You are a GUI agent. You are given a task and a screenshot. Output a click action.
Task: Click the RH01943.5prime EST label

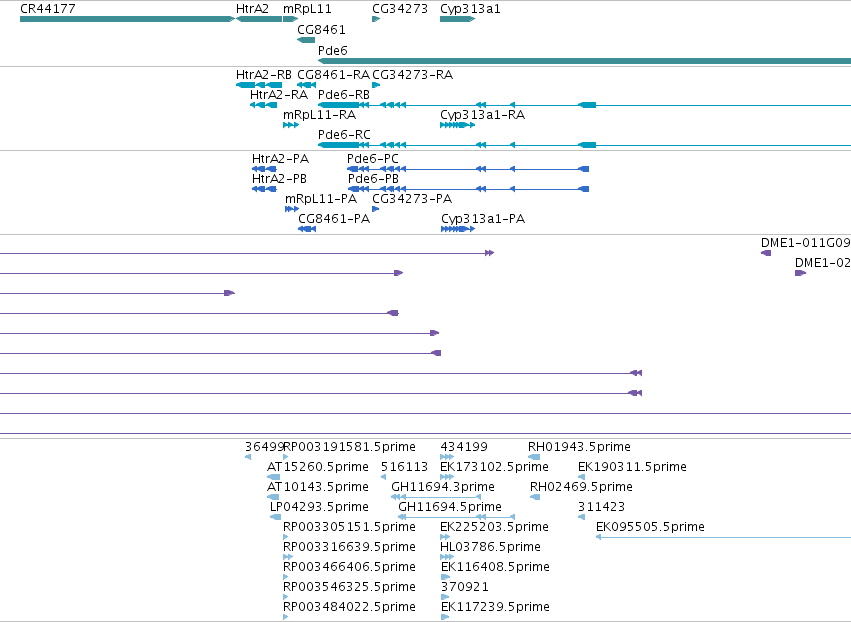pos(580,447)
